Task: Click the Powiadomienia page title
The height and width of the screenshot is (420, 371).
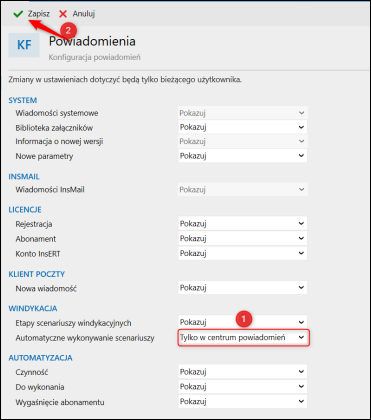Action: point(92,42)
